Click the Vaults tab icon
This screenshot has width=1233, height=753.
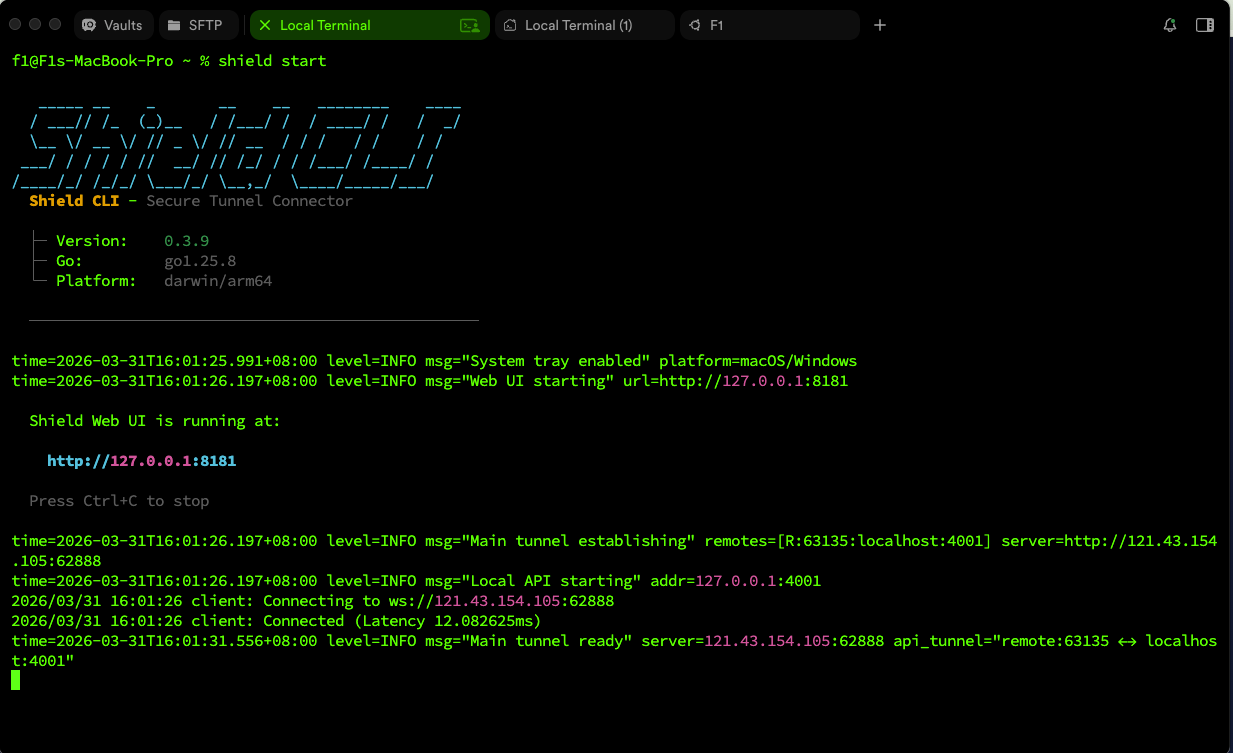89,25
